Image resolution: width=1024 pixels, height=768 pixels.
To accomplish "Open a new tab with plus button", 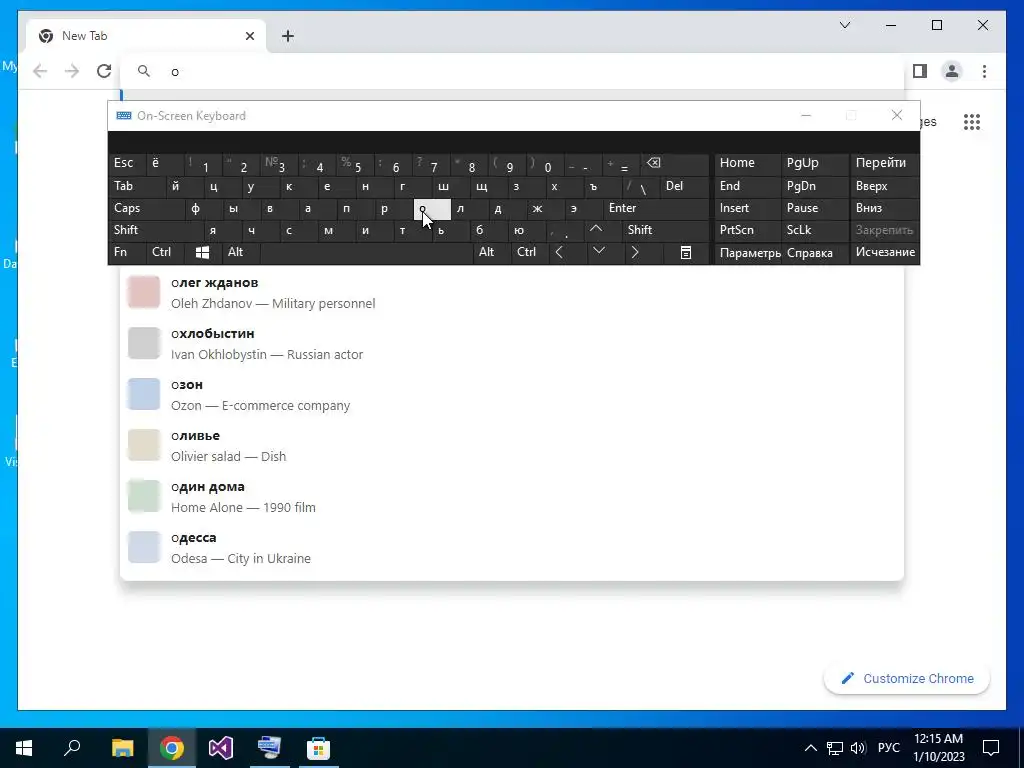I will tap(288, 36).
